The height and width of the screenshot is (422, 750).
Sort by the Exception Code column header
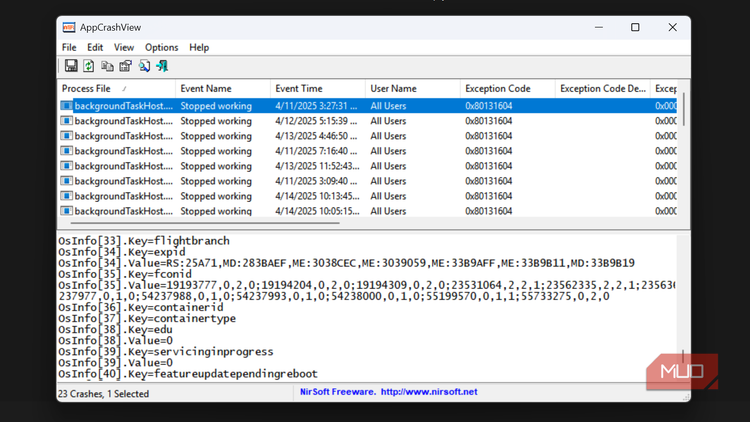click(x=507, y=89)
